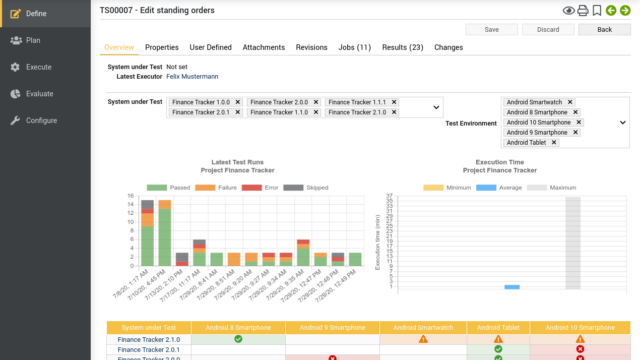Open Finance Tracker 2.0.1 table link
This screenshot has width=640, height=360.
(149, 350)
